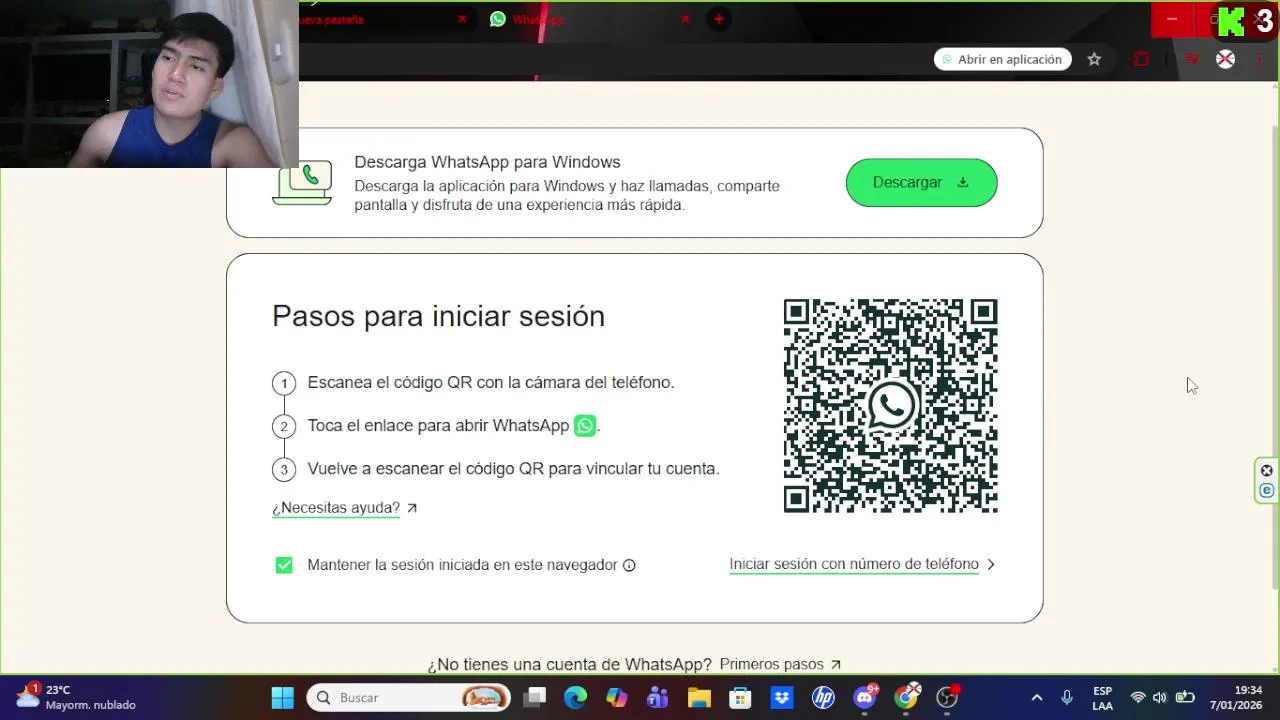
Task: Open Microsoft Teams from the taskbar
Action: (x=657, y=697)
